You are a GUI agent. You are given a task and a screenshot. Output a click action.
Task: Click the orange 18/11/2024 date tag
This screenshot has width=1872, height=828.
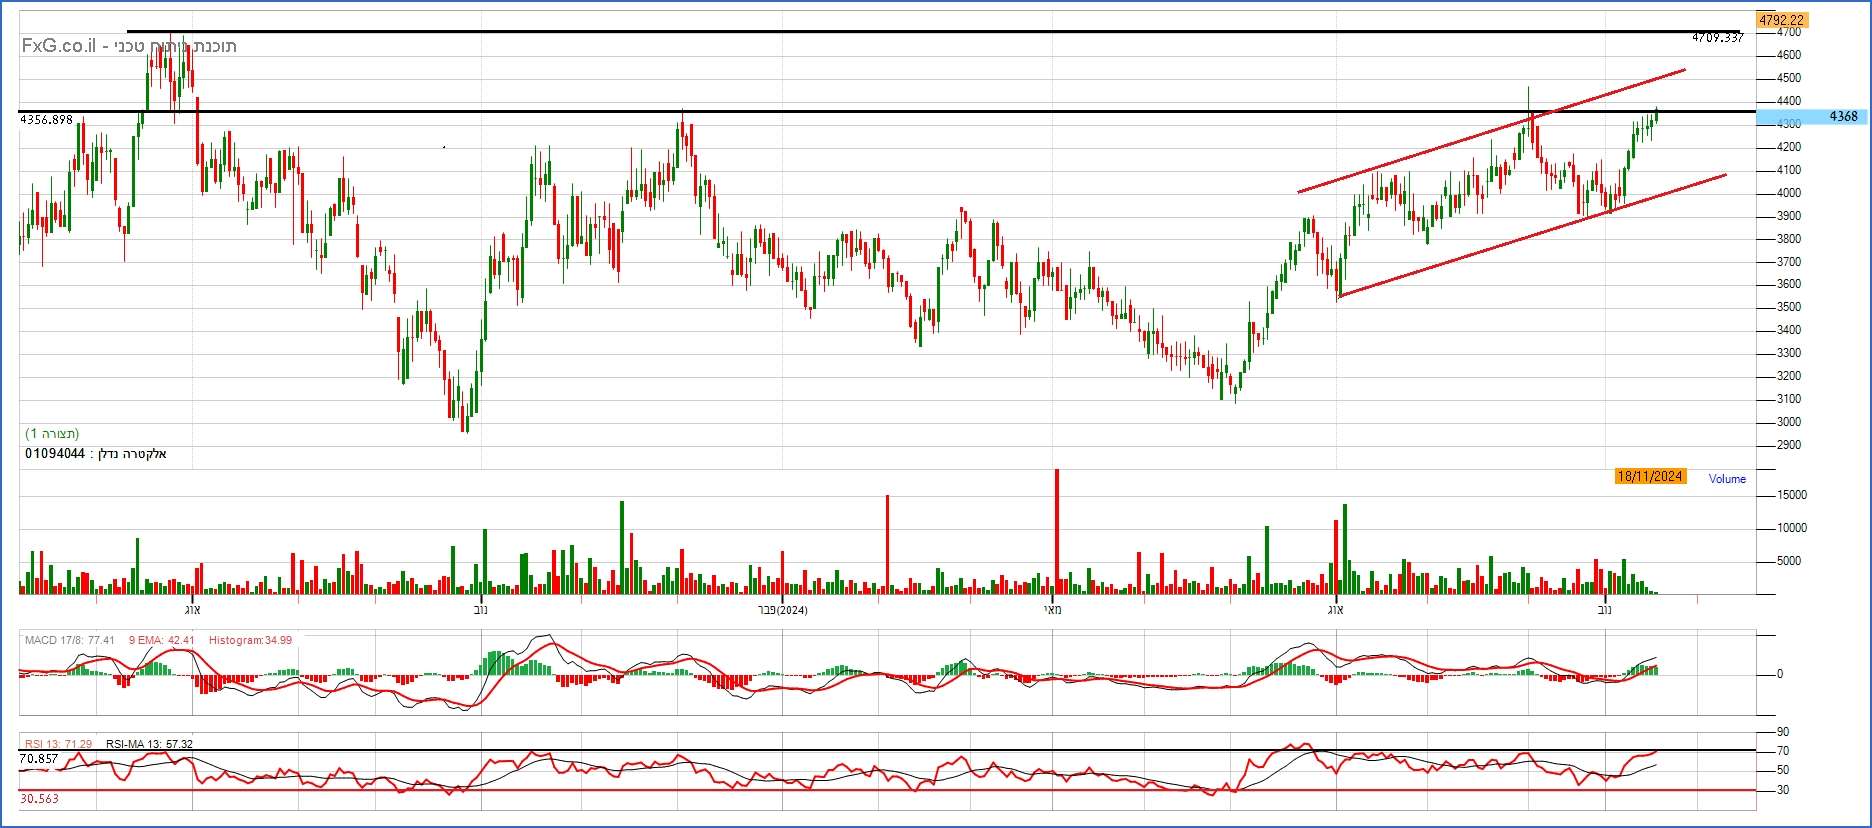pyautogui.click(x=1650, y=477)
